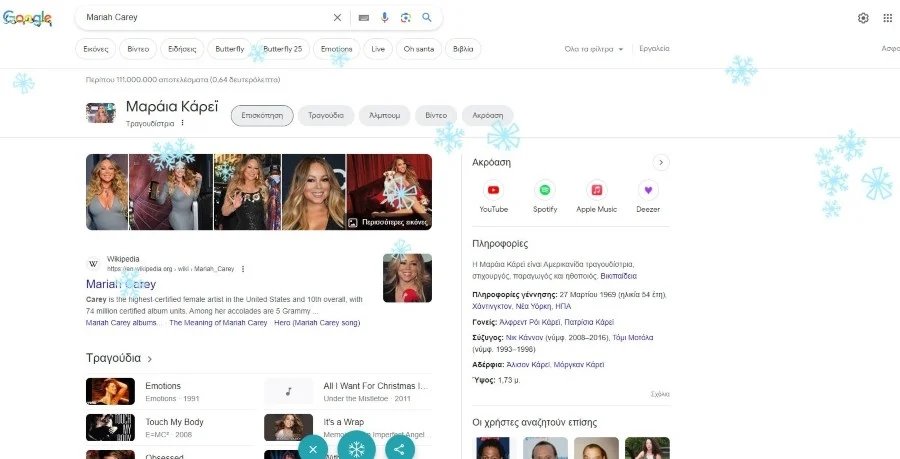The width and height of the screenshot is (900, 459).
Task: Dismiss the snow effect with X button
Action: tap(313, 448)
